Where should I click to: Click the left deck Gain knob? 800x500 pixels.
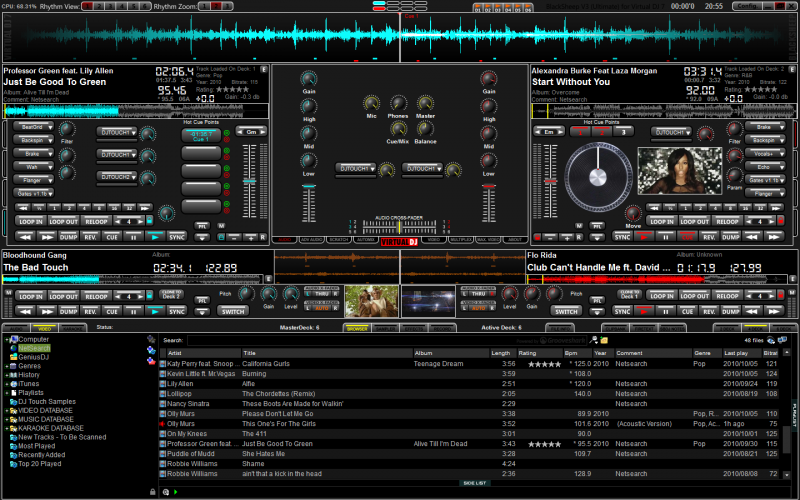309,79
